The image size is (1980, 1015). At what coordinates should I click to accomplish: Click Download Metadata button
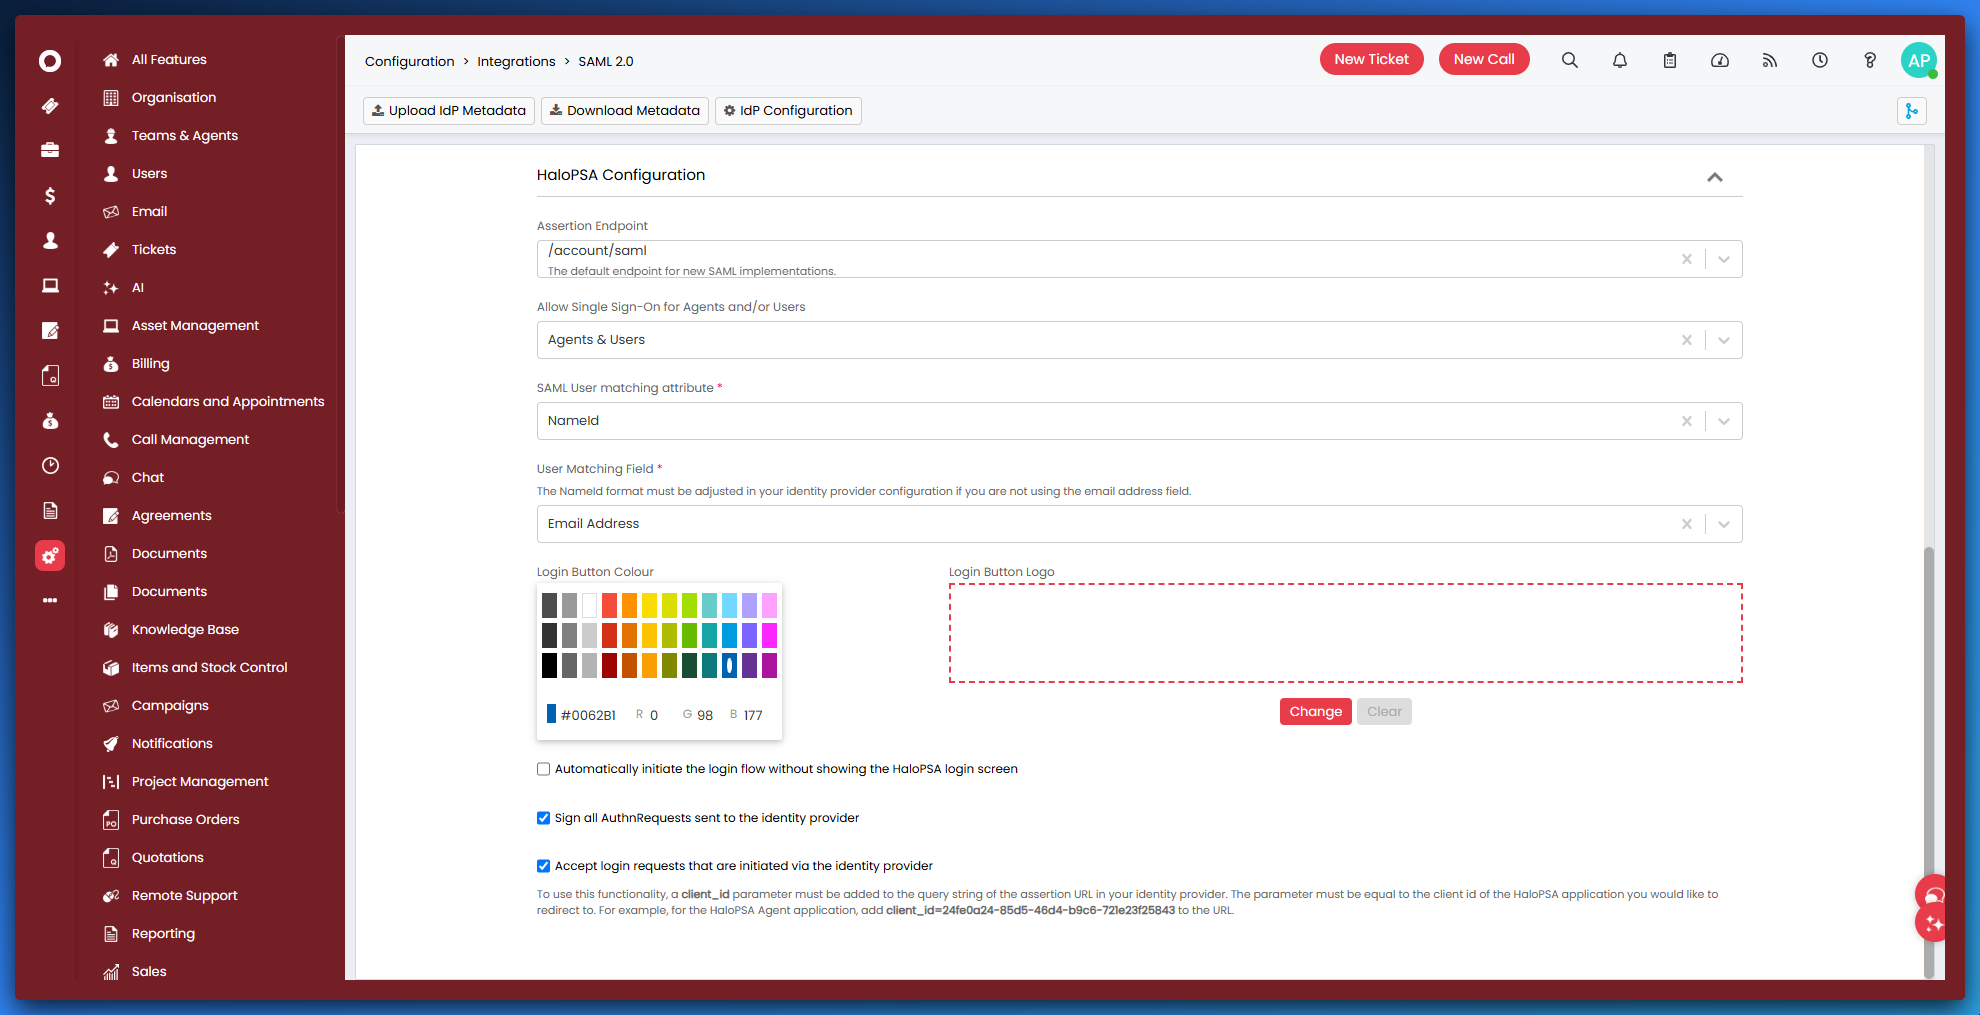pyautogui.click(x=625, y=111)
